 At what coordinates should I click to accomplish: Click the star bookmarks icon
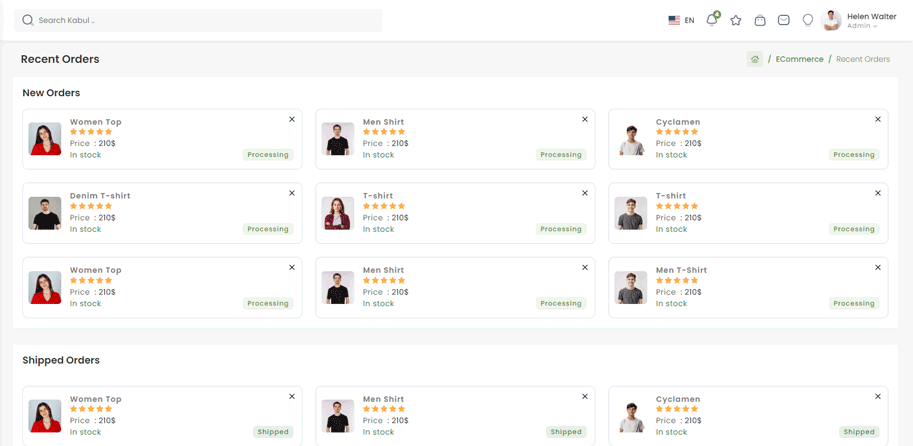(736, 20)
